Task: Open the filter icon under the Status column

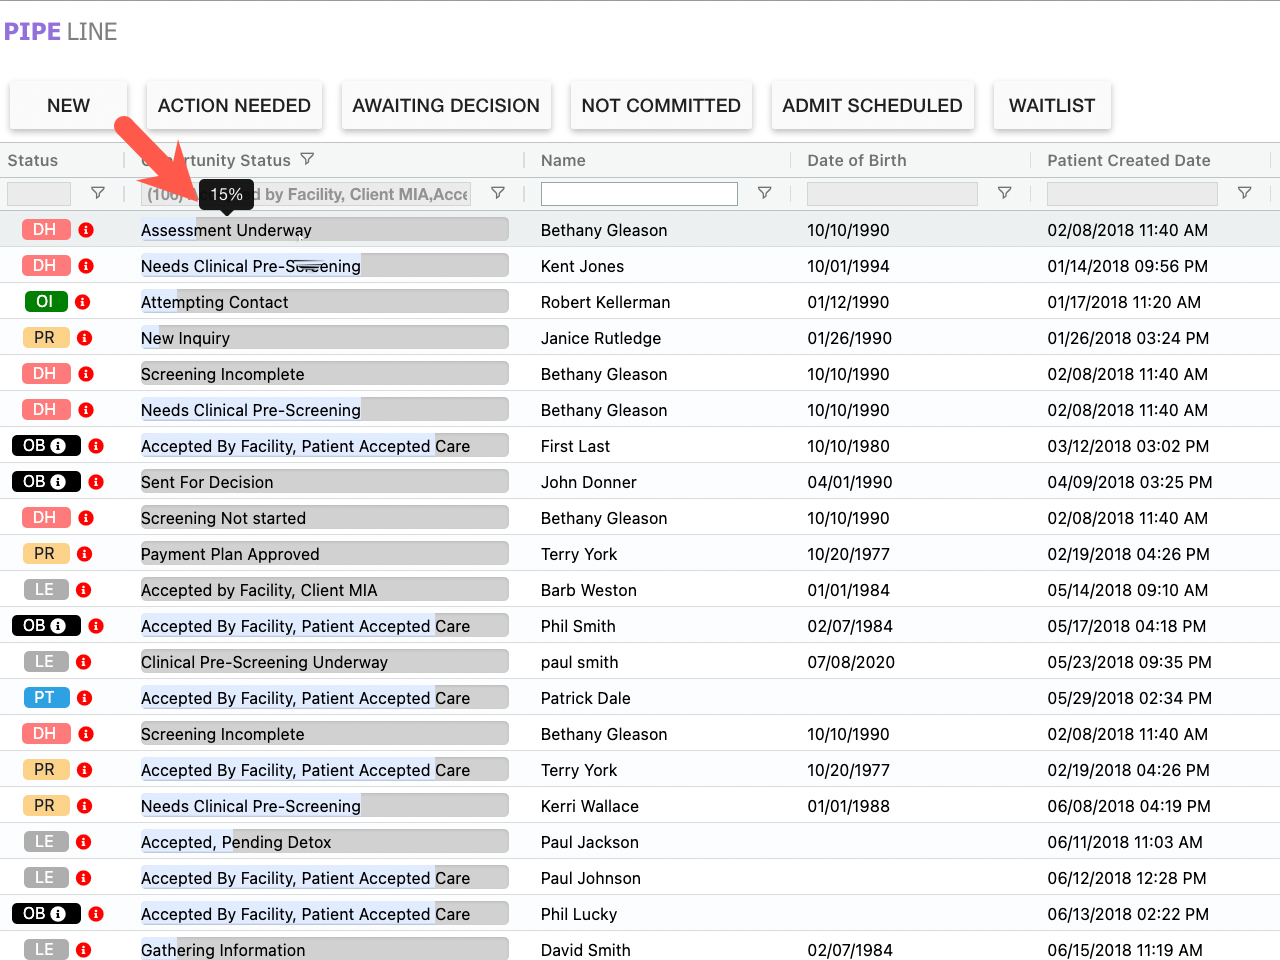Action: [x=98, y=193]
